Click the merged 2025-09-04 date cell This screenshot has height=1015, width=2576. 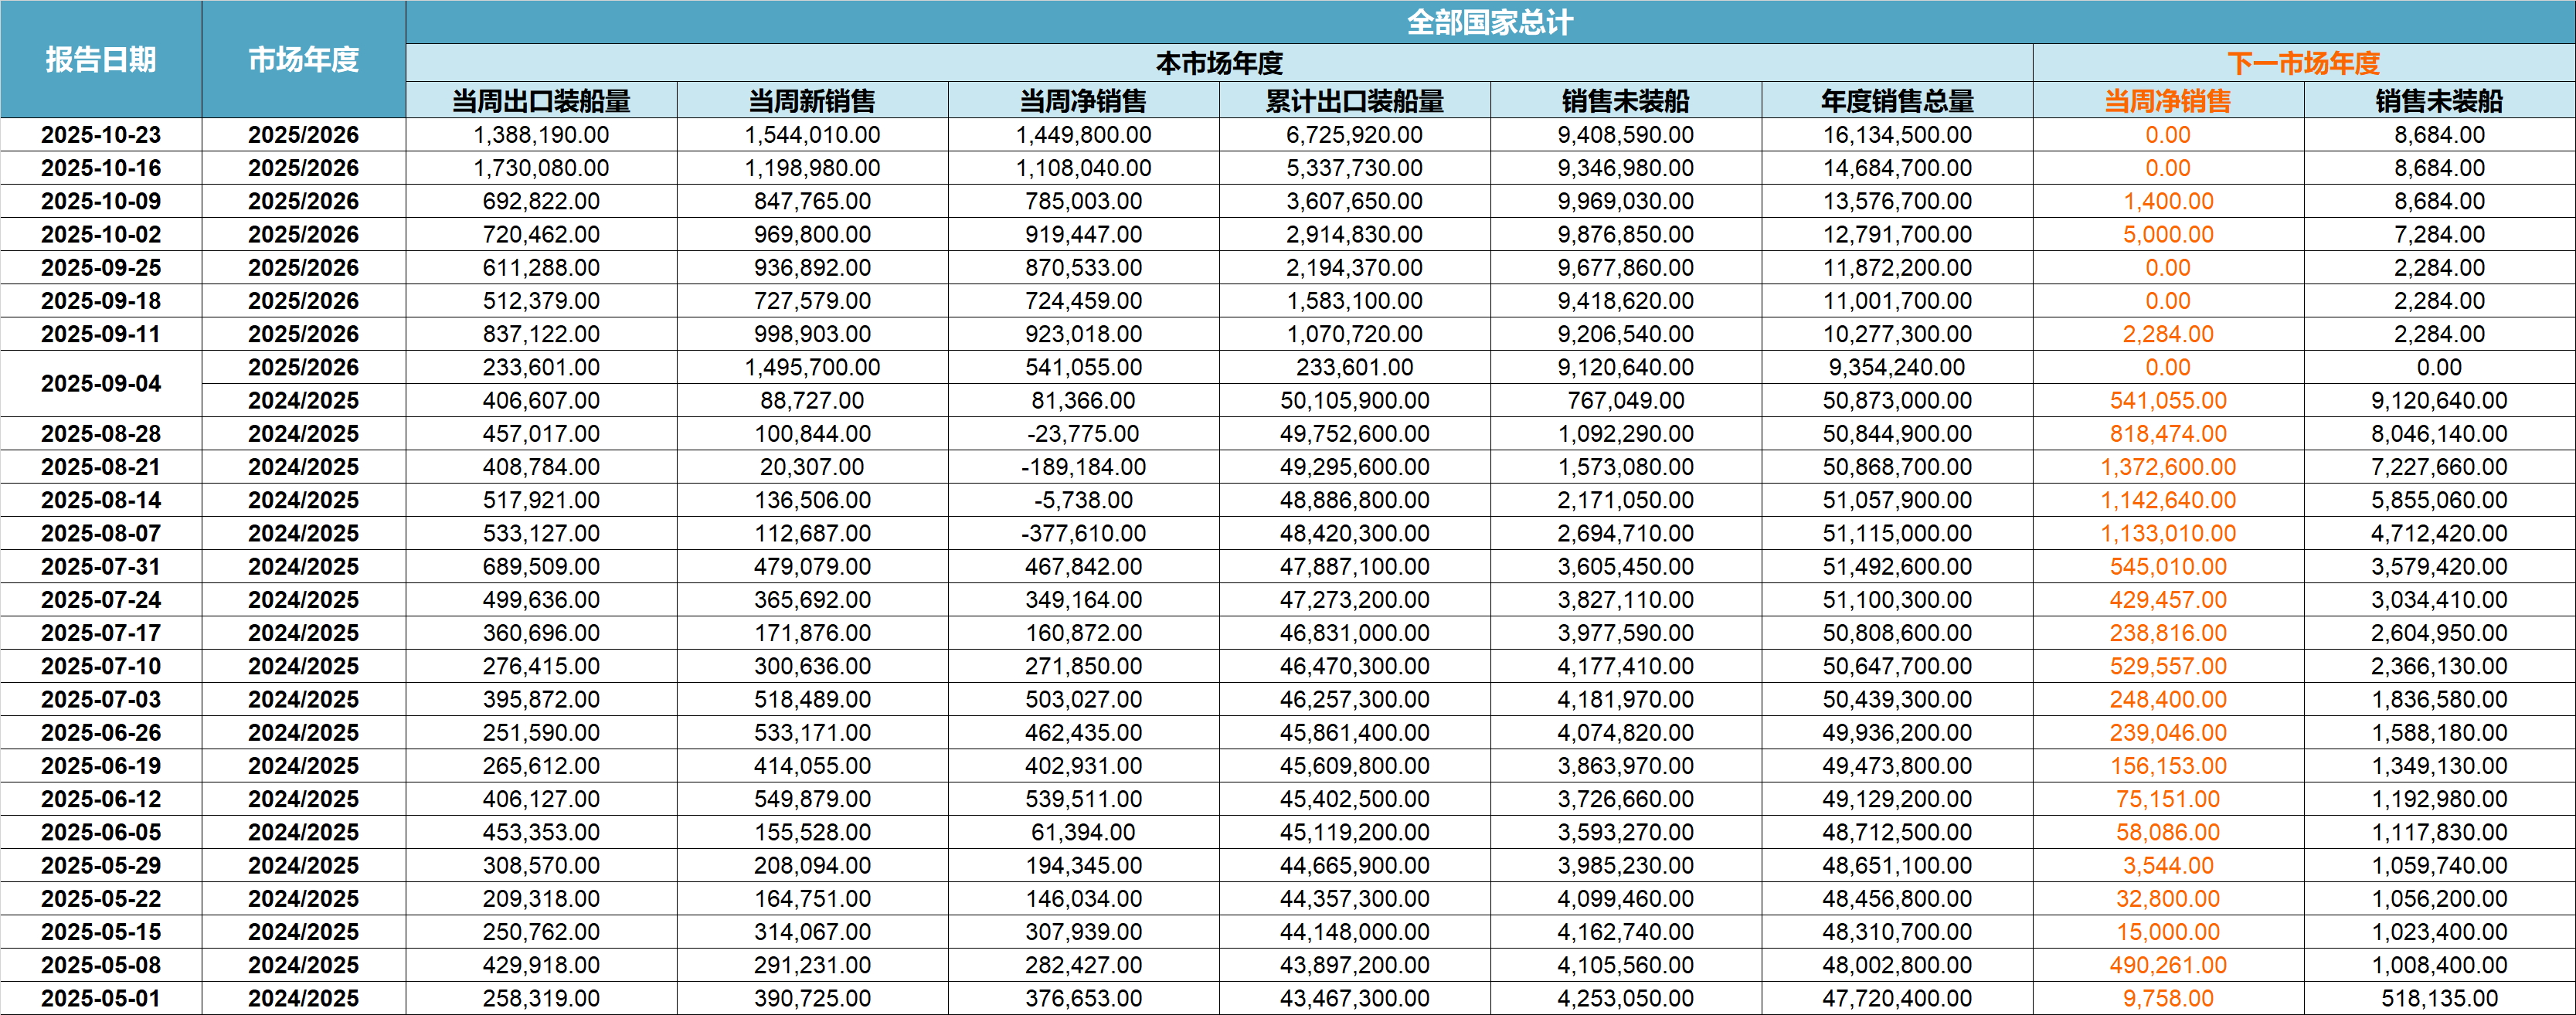(101, 384)
